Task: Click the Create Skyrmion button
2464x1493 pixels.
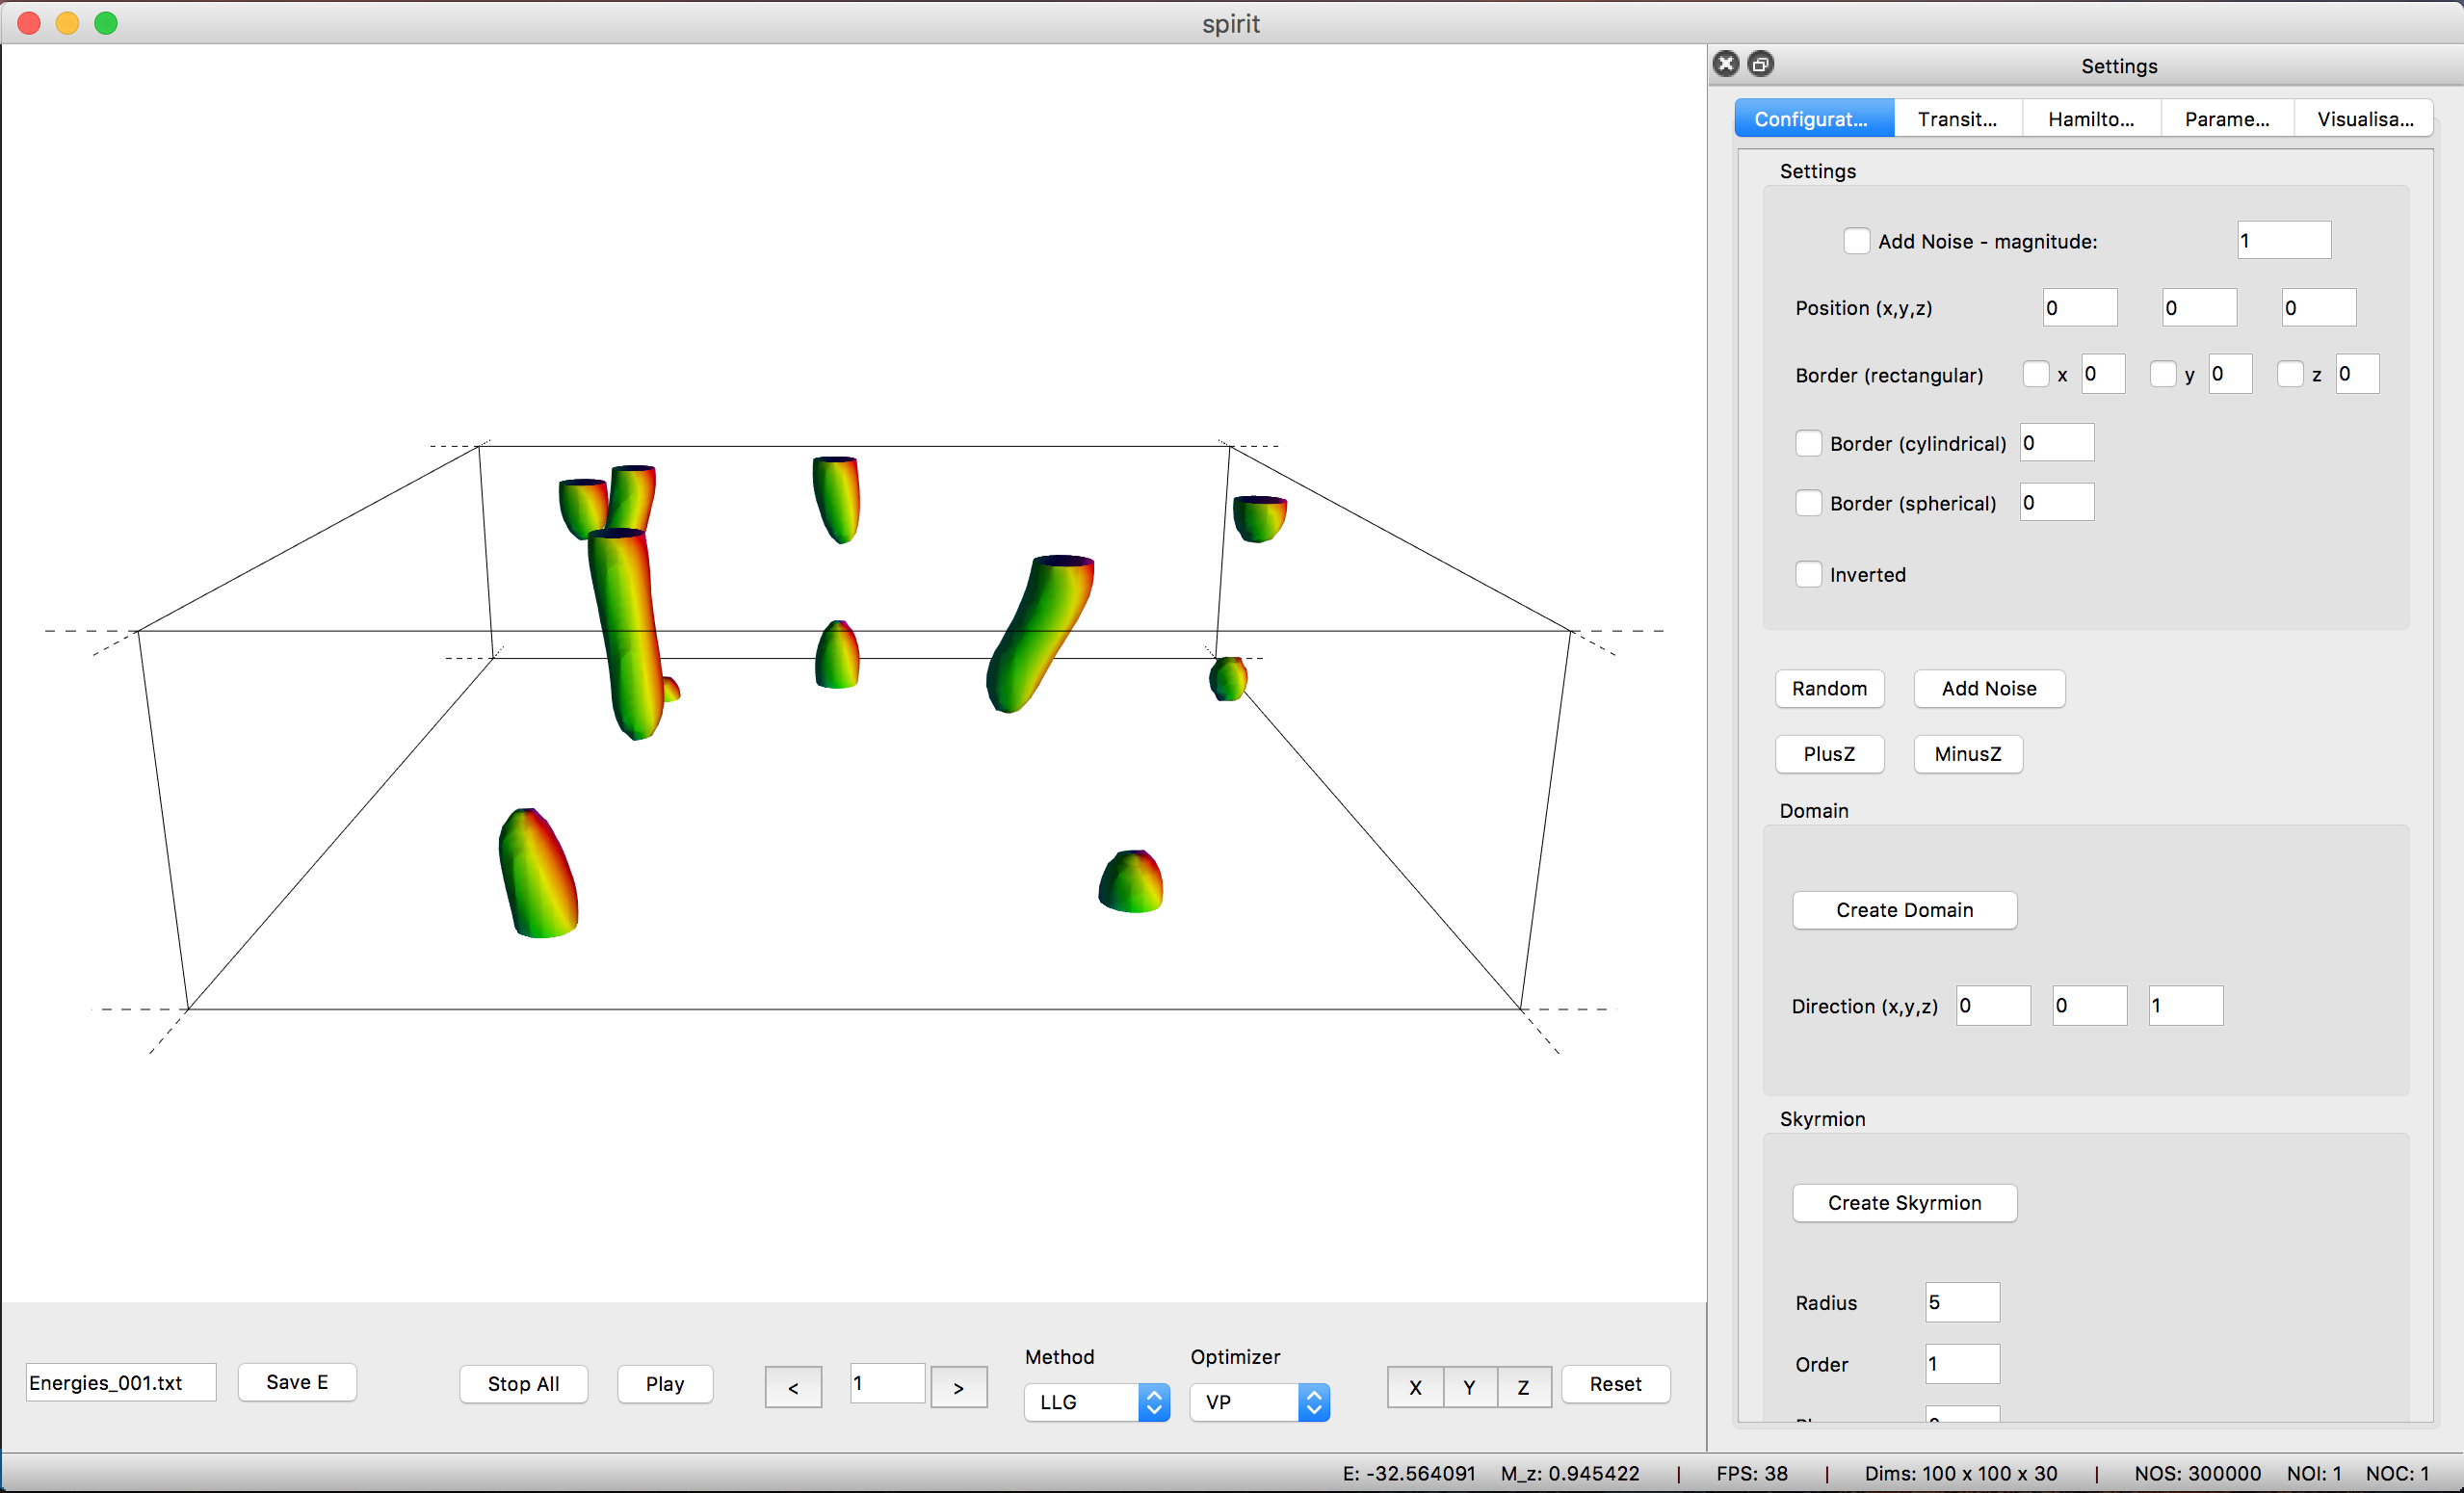Action: [x=1904, y=1203]
